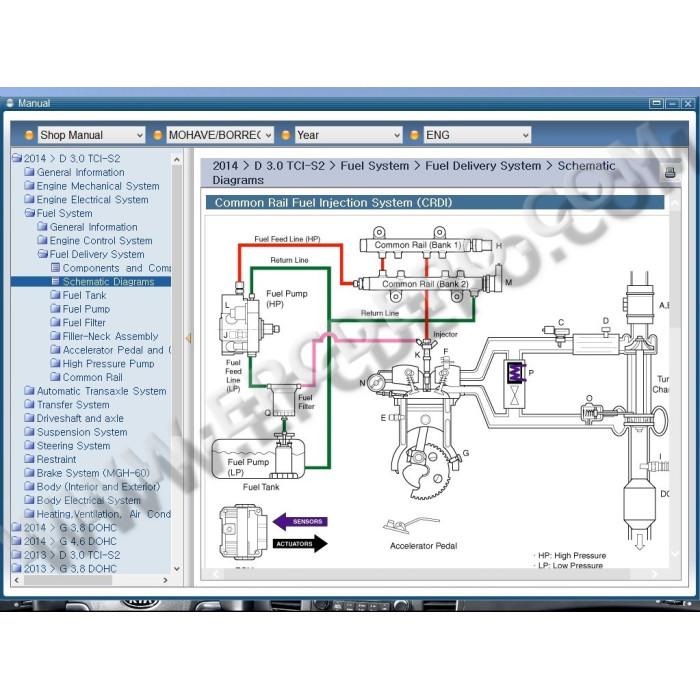Image resolution: width=700 pixels, height=700 pixels.
Task: Click the Injector label in diagram
Action: click(x=445, y=334)
